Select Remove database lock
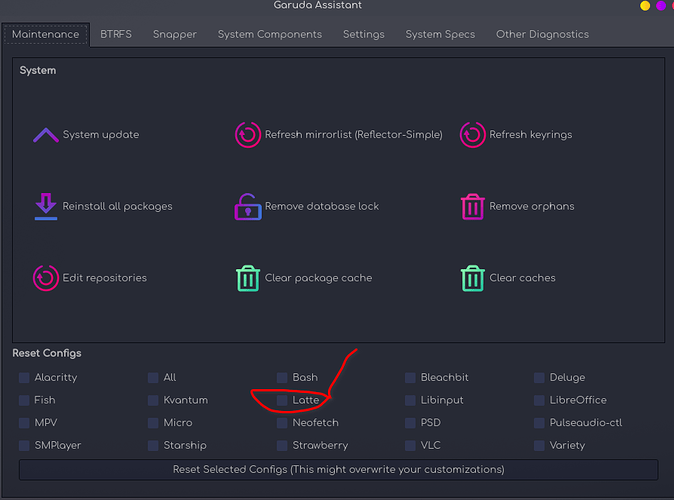674x500 pixels. [322, 206]
